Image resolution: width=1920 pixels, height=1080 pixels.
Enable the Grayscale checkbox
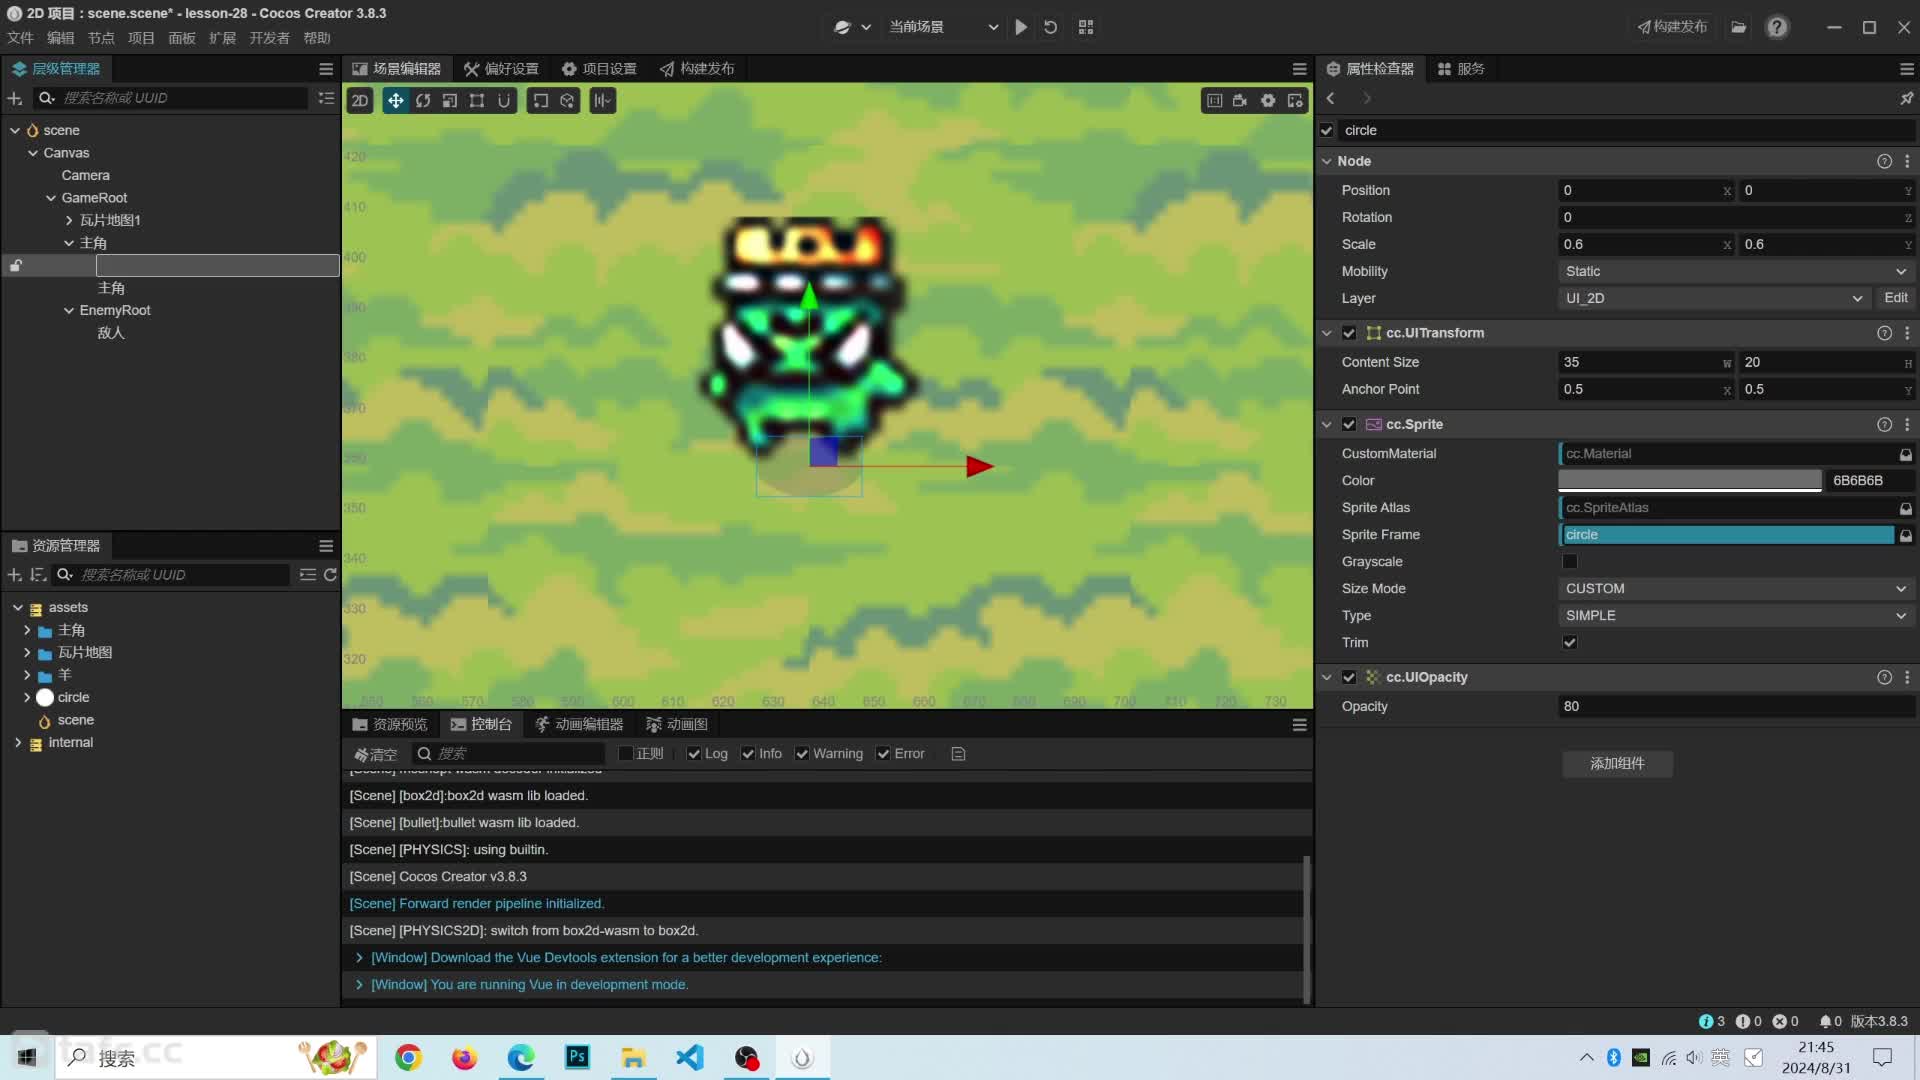coord(1570,562)
